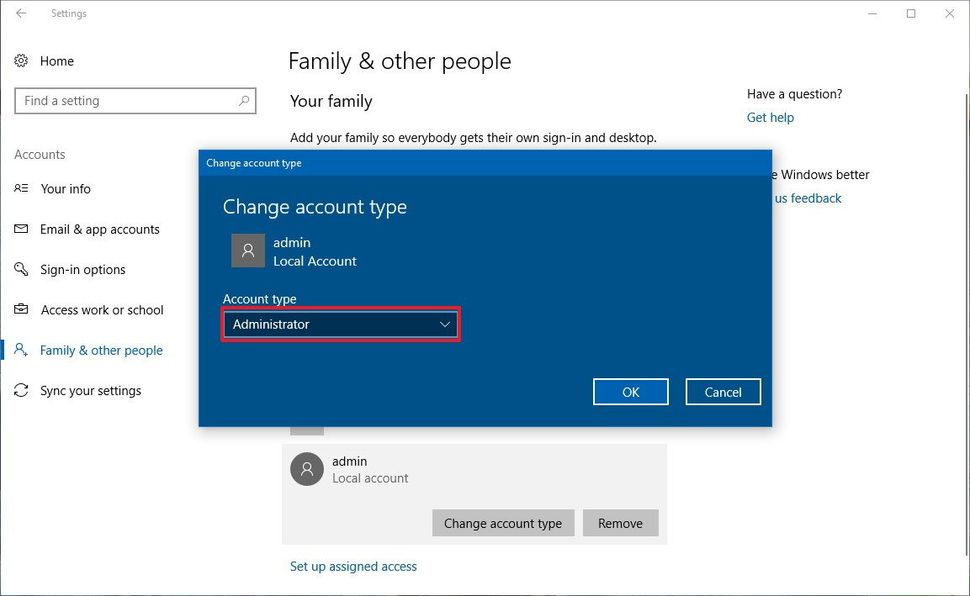
Task: Click the Remove button for admin
Action: coord(620,522)
